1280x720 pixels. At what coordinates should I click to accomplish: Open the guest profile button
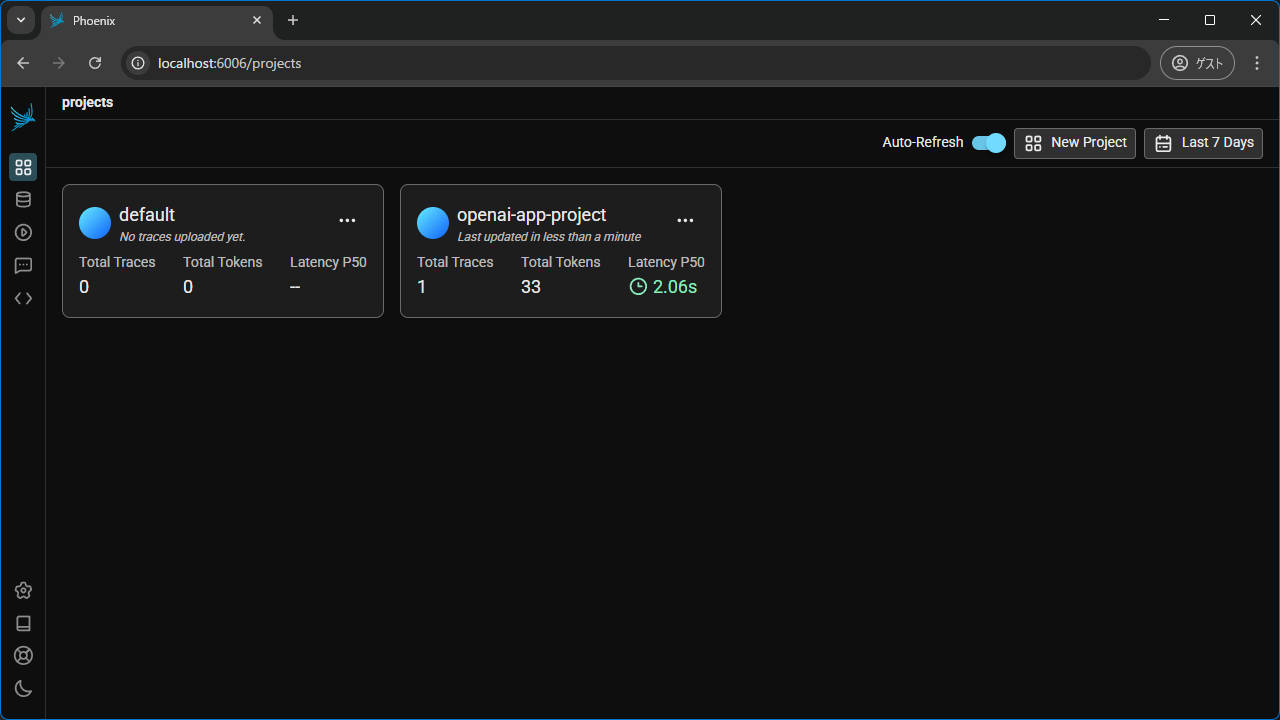point(1197,63)
